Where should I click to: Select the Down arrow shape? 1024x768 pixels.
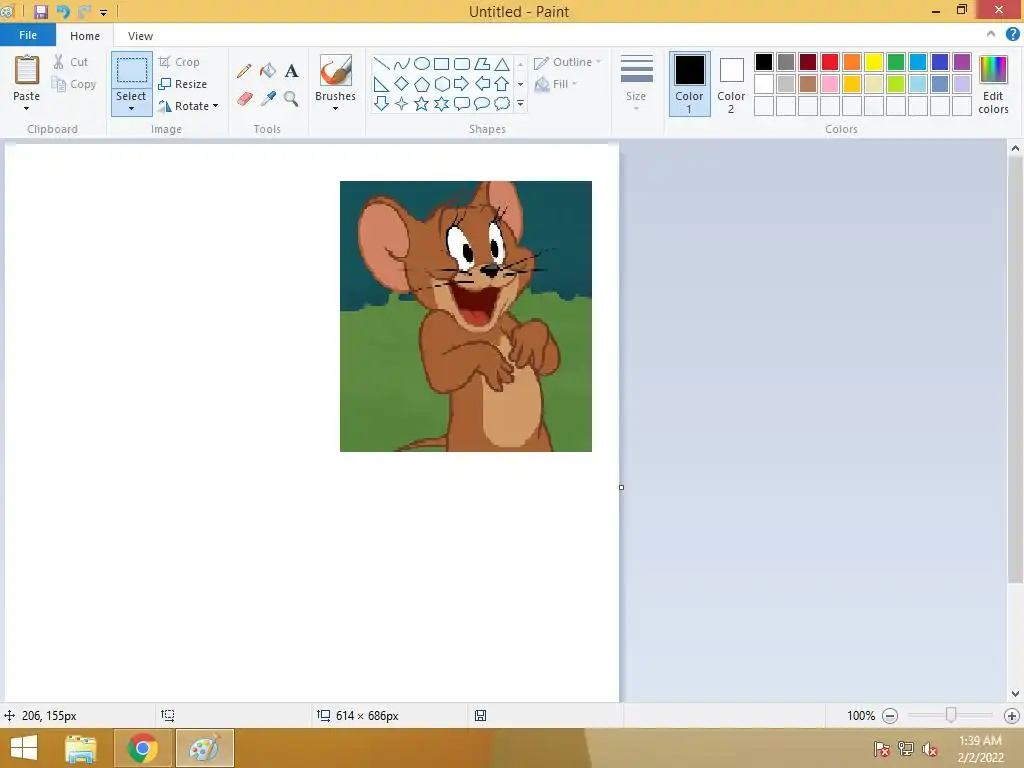coord(381,103)
